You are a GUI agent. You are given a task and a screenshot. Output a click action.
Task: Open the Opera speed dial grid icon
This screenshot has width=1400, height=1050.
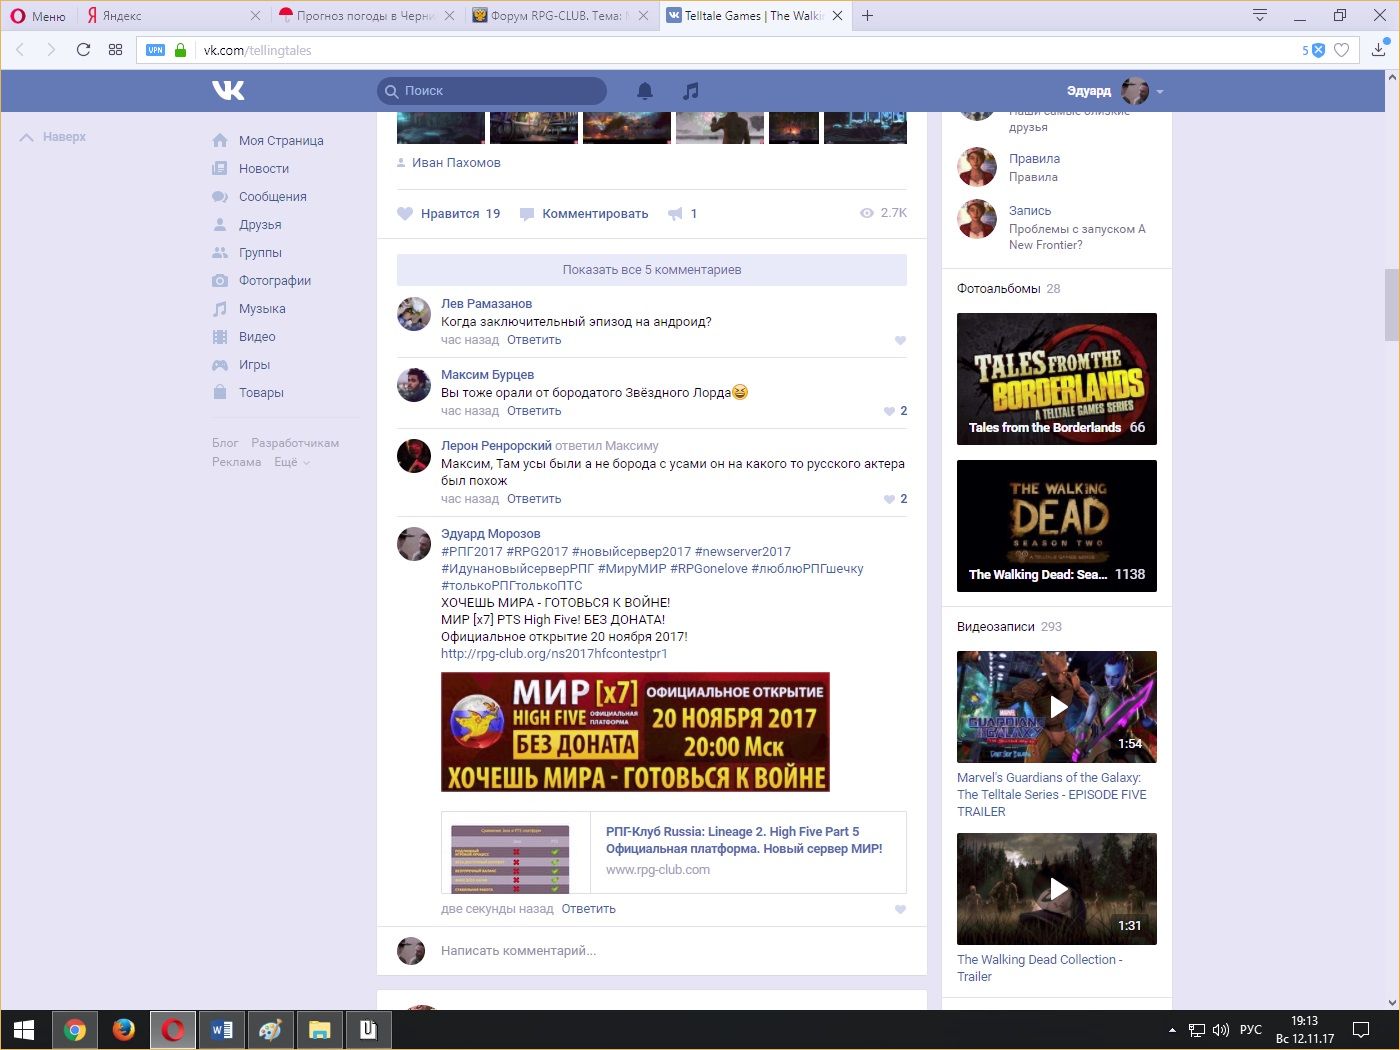point(115,50)
